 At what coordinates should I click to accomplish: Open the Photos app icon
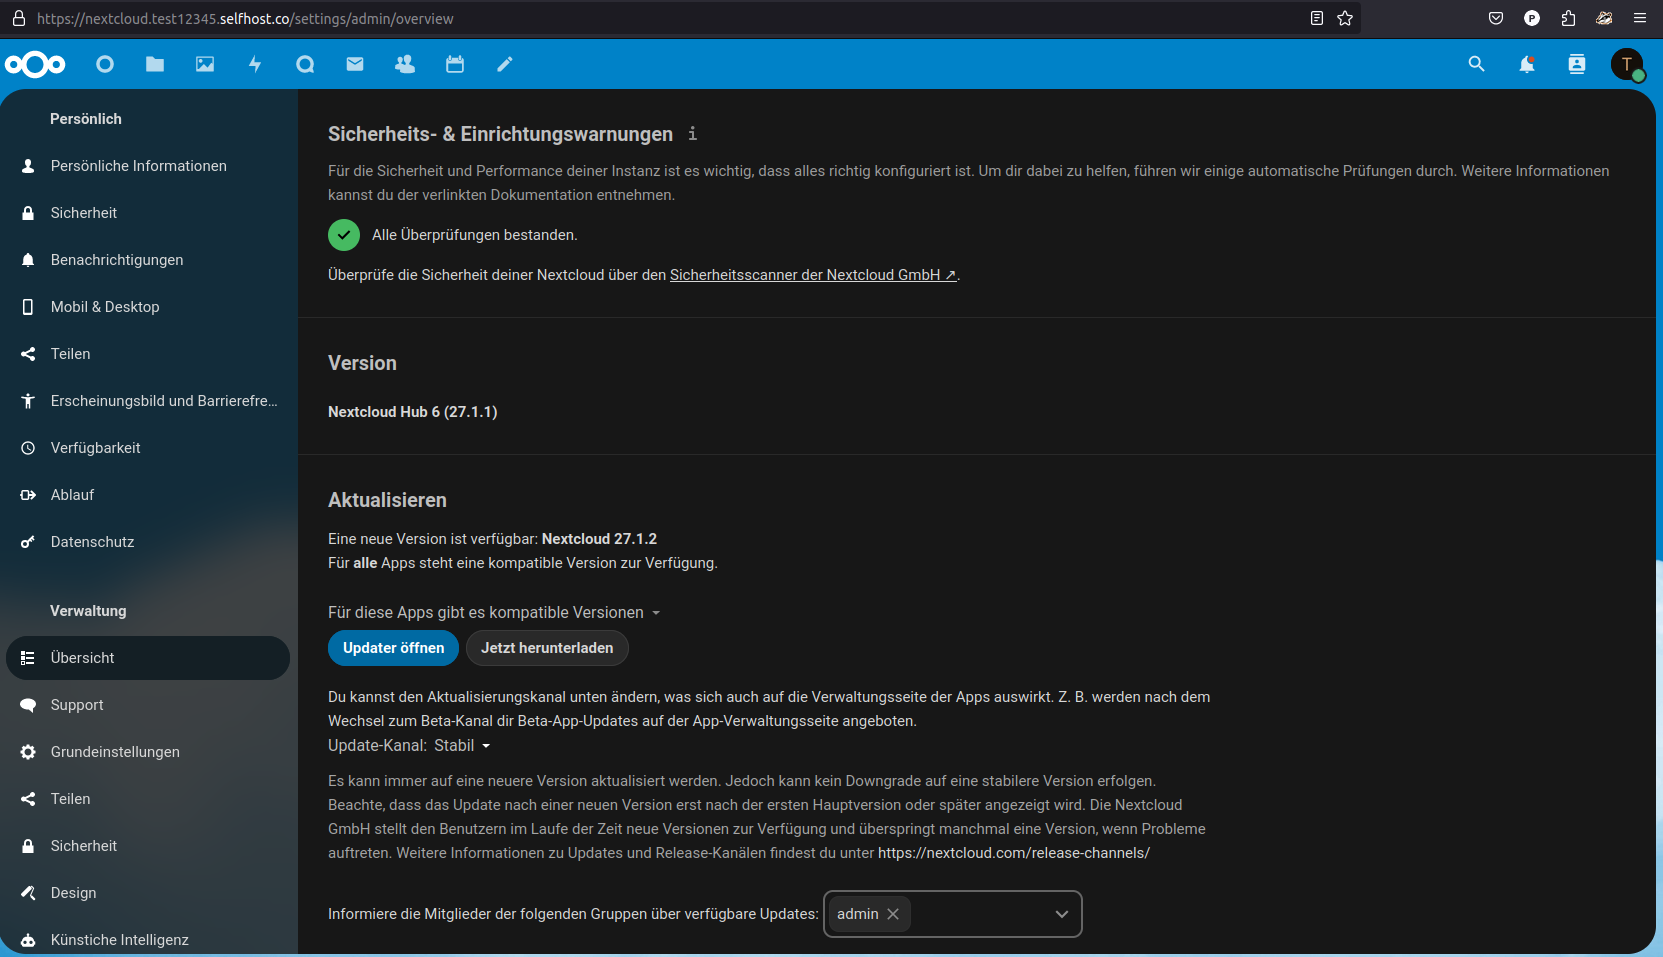[x=205, y=64]
